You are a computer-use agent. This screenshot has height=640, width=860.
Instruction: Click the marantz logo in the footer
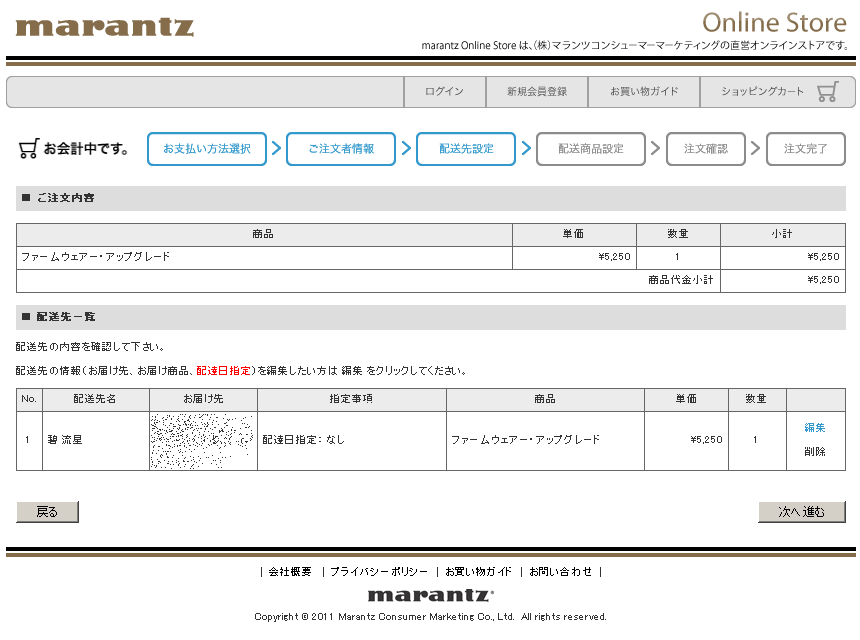click(431, 595)
